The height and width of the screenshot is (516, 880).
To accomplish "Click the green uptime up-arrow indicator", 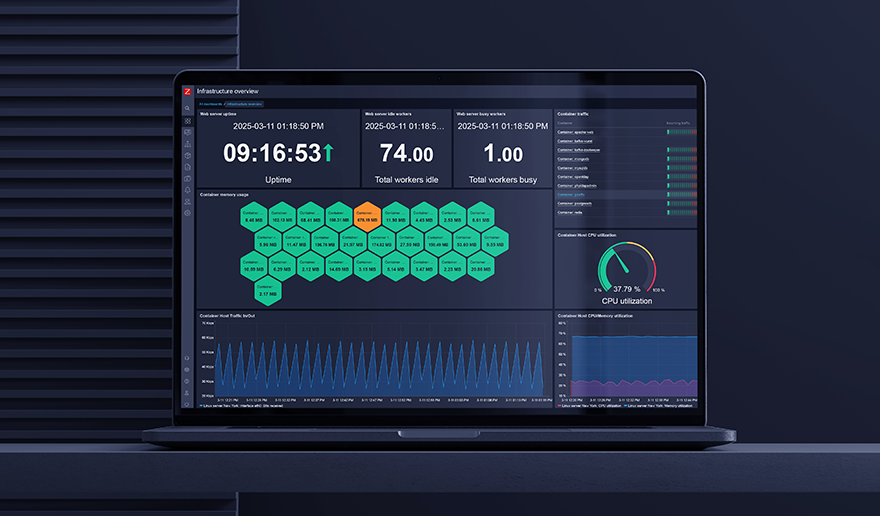I will pos(328,153).
